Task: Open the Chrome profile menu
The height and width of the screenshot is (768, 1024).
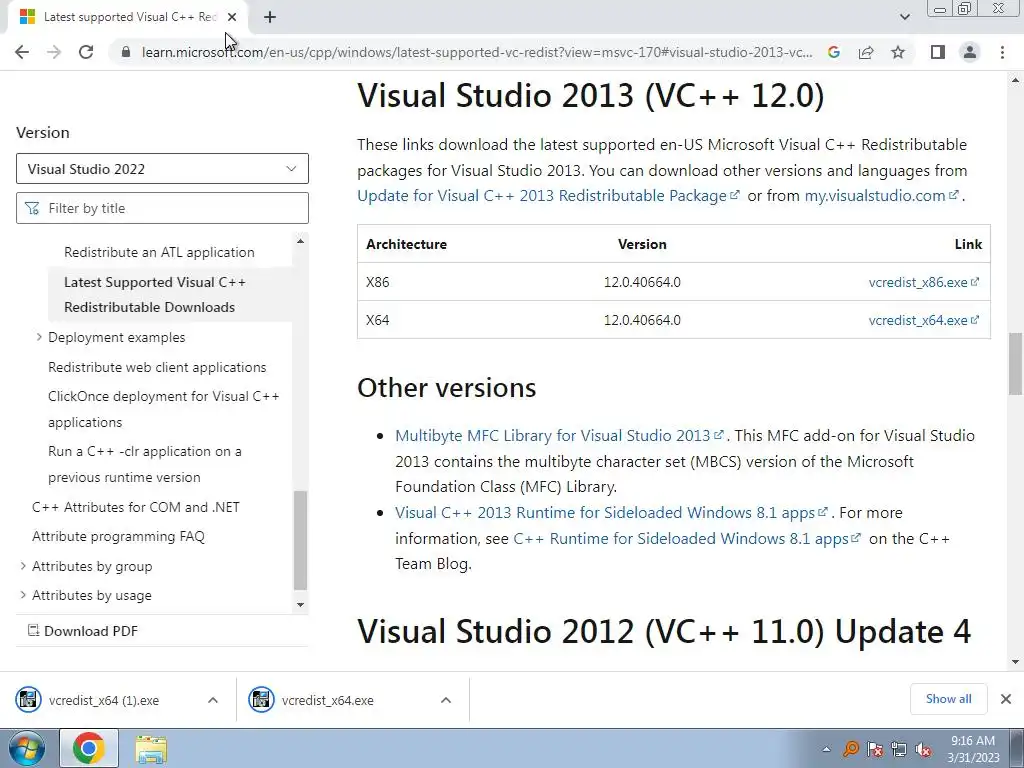Action: point(970,52)
